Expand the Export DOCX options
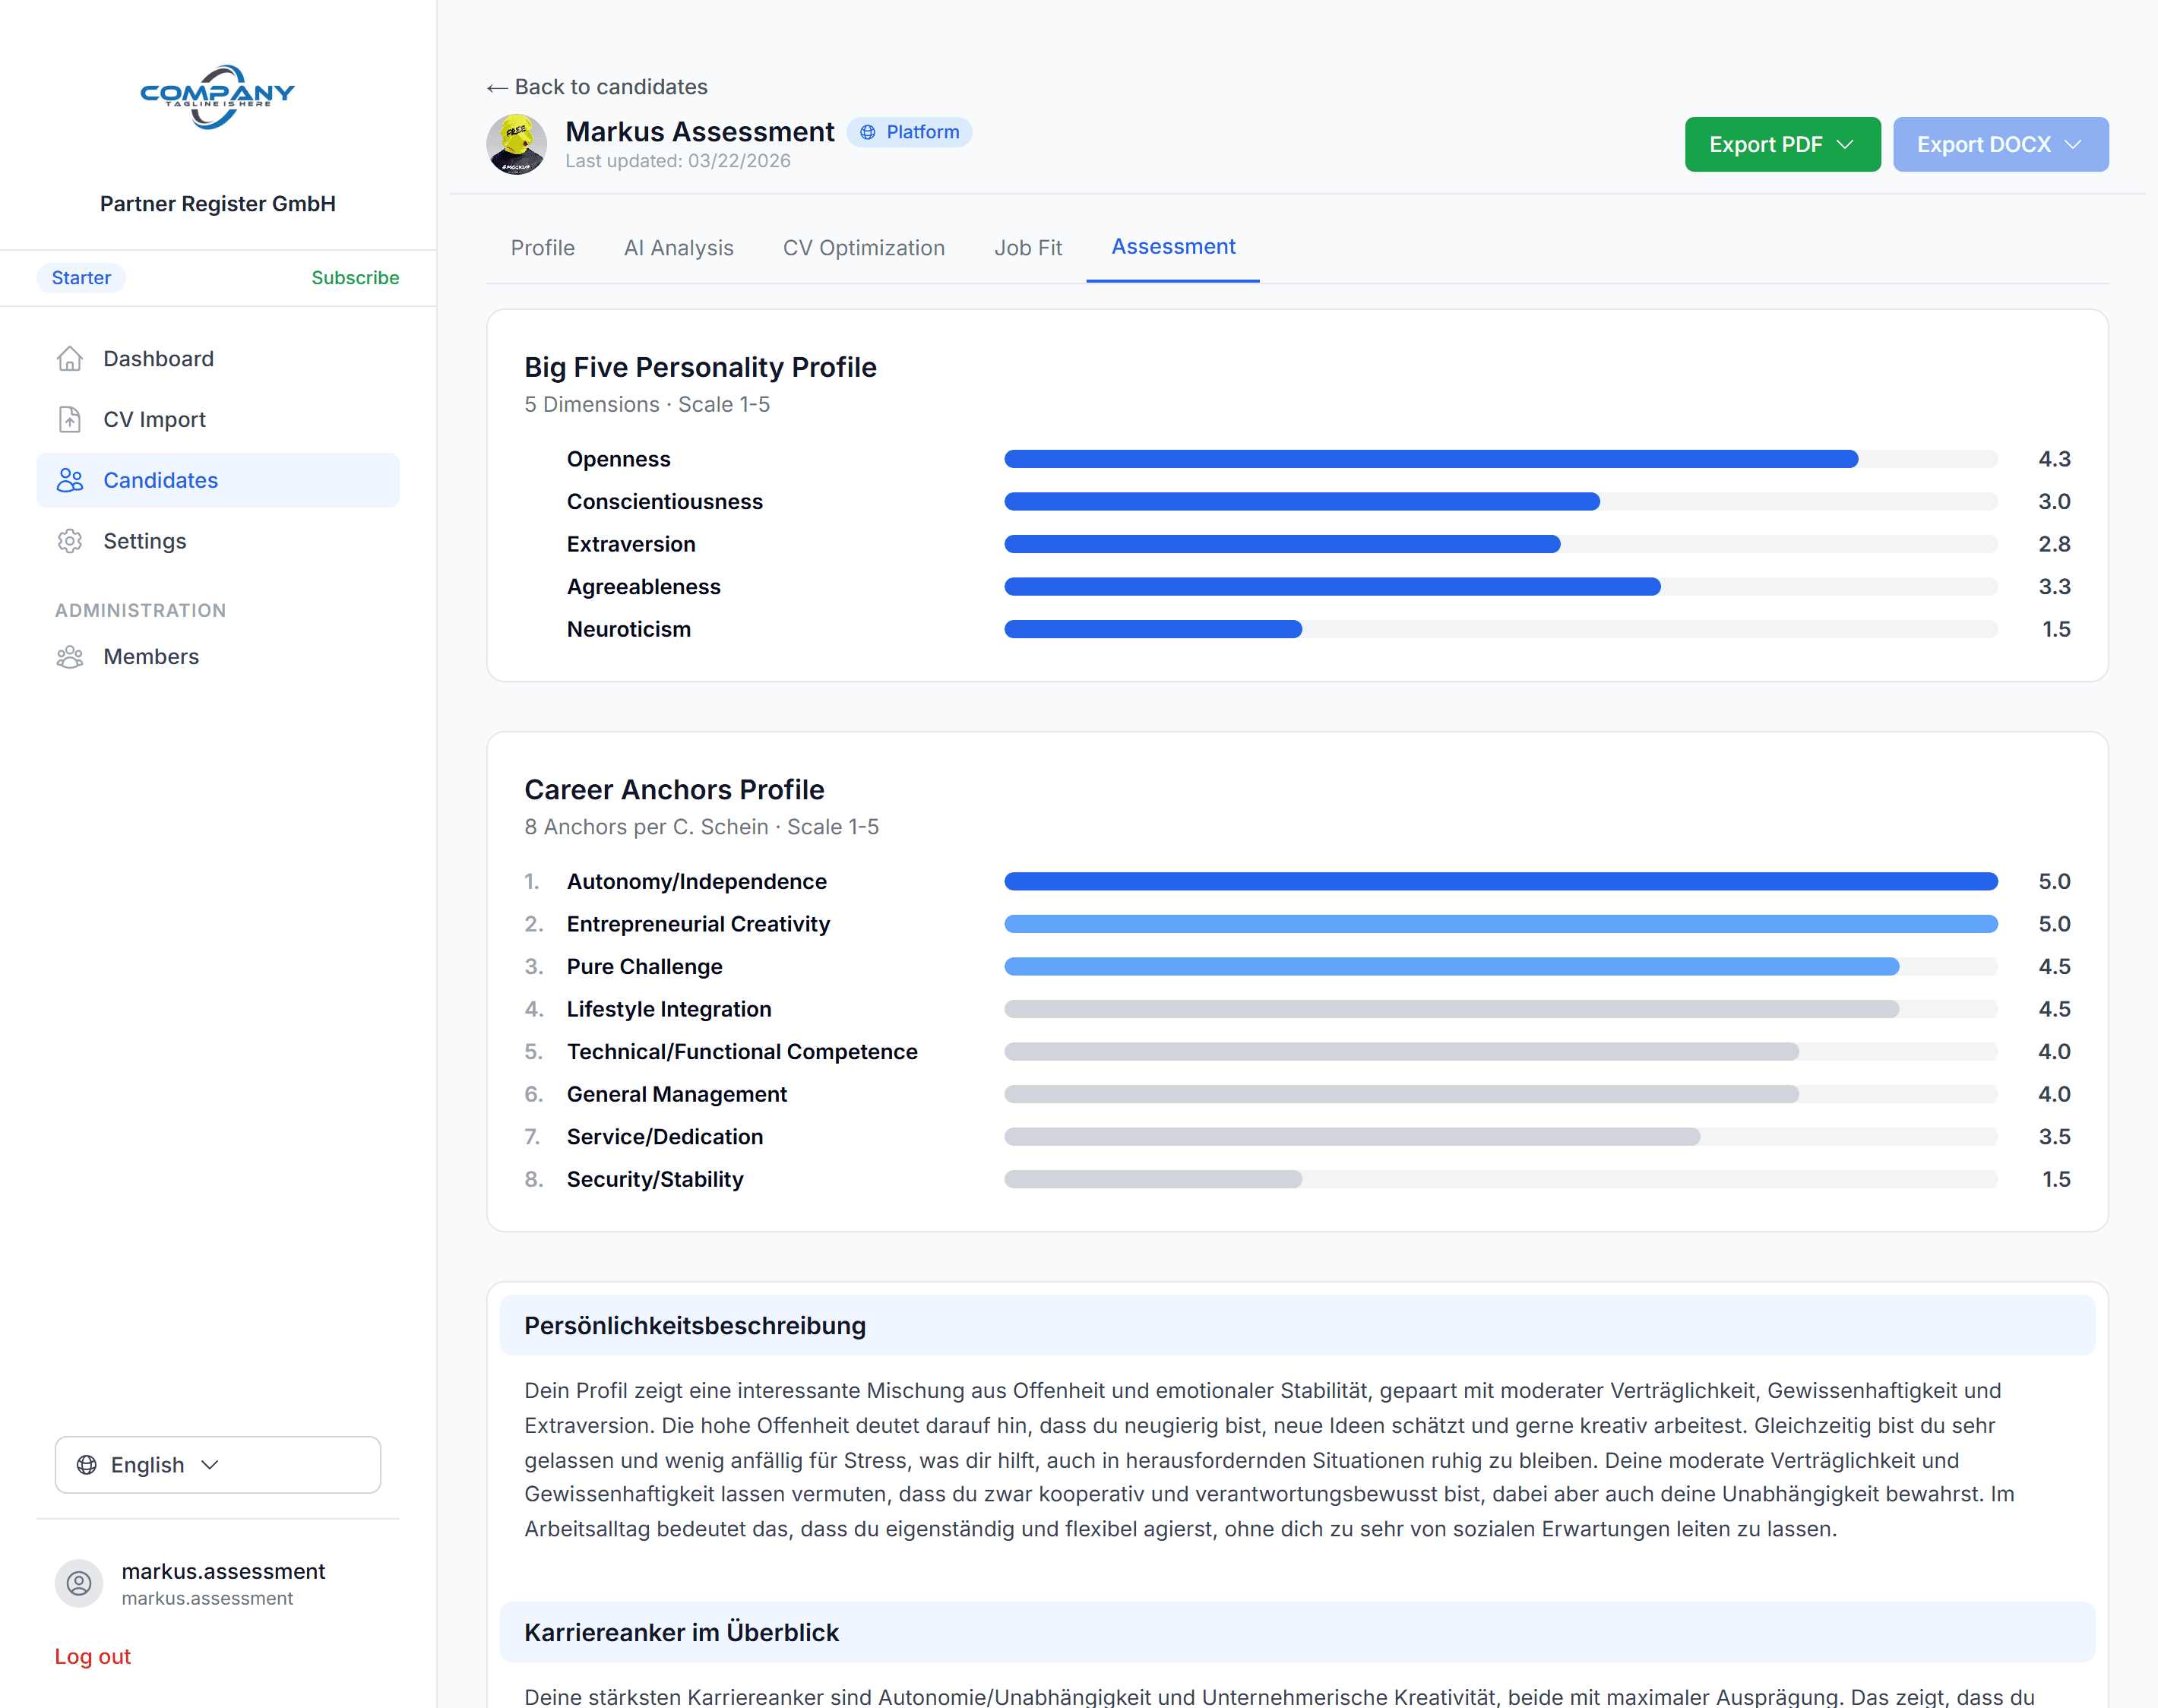Screen dimensions: 2158x1708 pos(2000,144)
